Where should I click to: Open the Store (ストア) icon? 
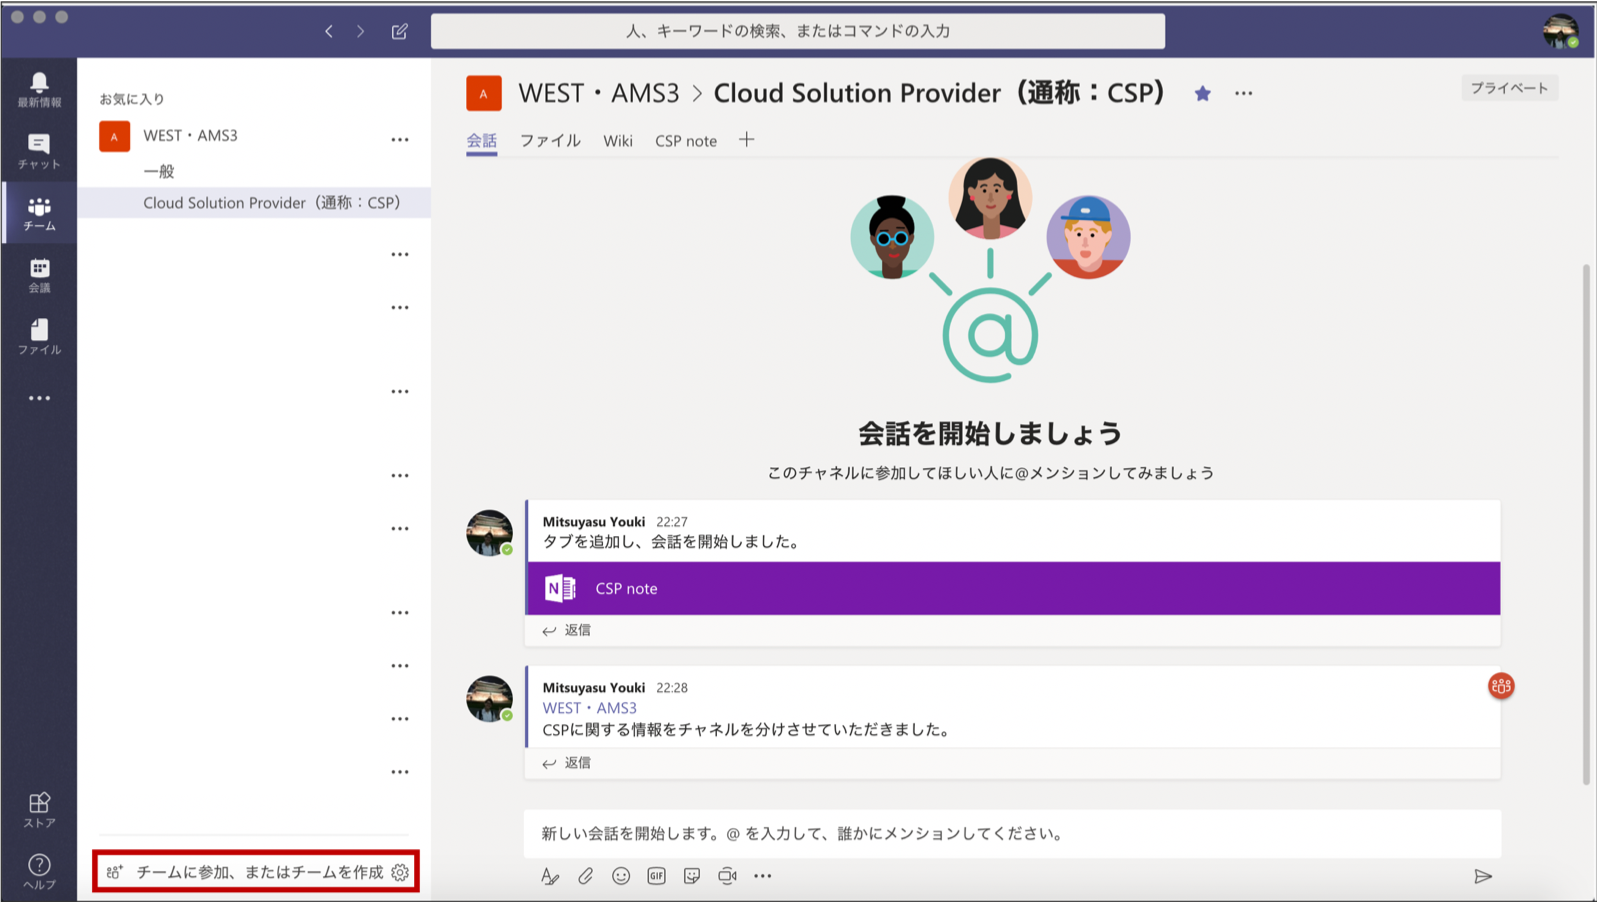39,809
